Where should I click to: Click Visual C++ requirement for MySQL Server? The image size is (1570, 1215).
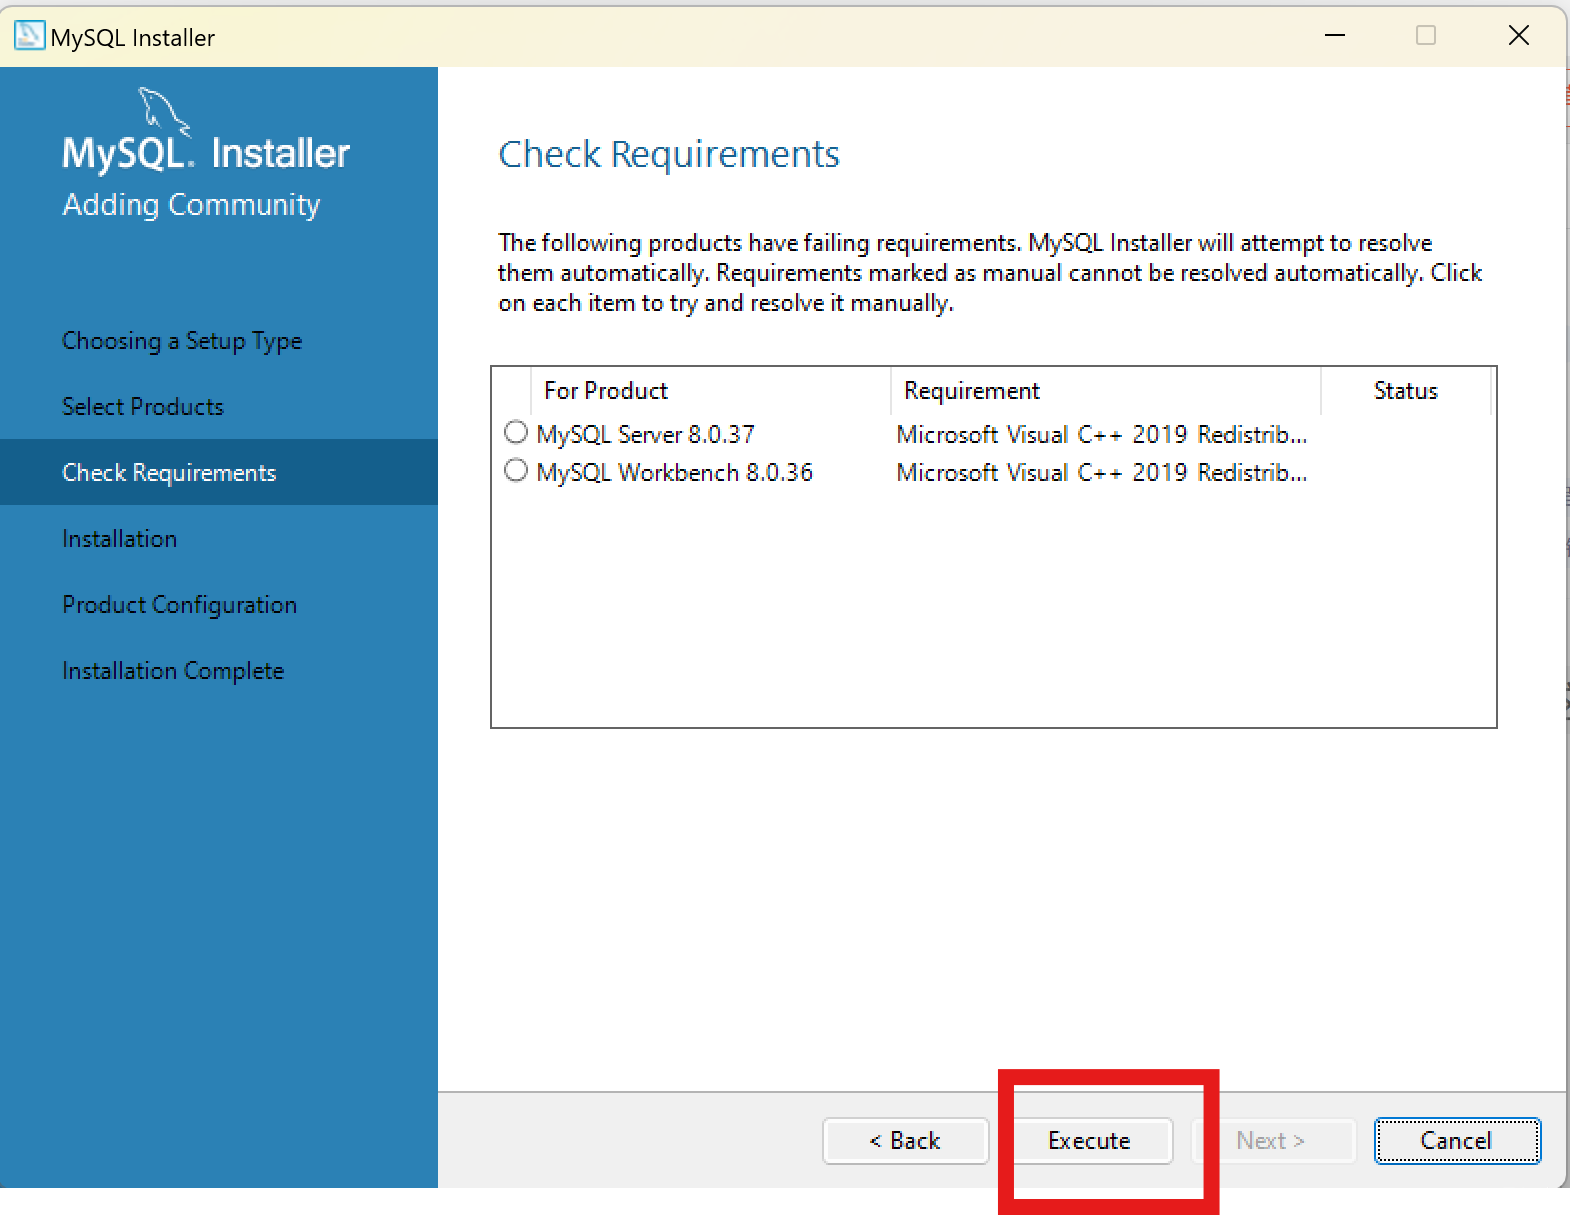click(1102, 435)
